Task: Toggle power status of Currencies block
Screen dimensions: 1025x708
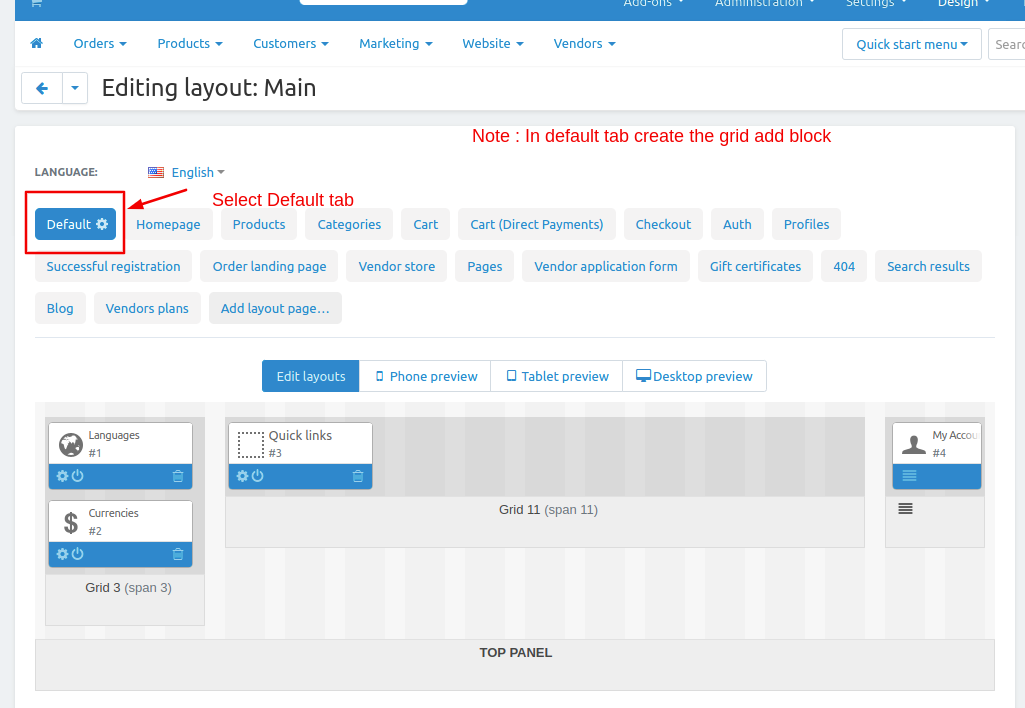Action: coord(78,554)
